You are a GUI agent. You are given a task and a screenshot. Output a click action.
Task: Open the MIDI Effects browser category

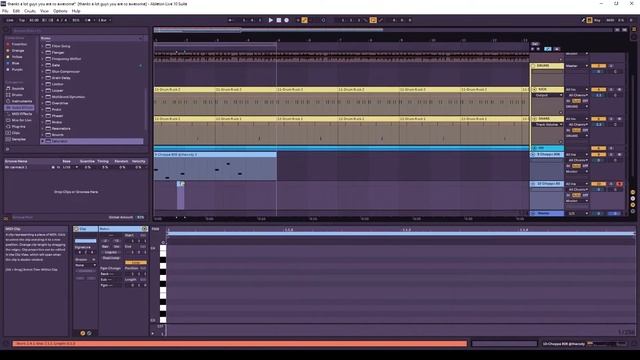click(19, 114)
